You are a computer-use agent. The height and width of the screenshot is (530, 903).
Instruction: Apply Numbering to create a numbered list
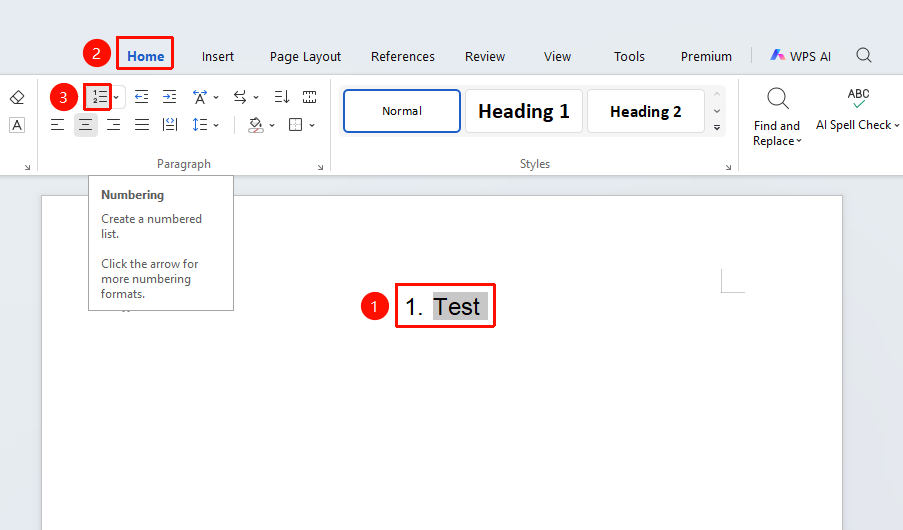pos(100,97)
